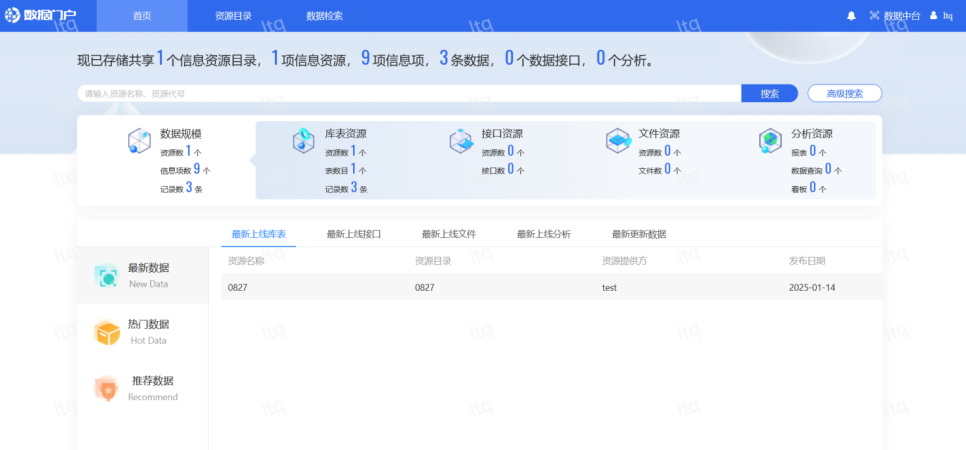The width and height of the screenshot is (966, 450).
Task: Switch to 最新更新数据 tab
Action: (x=638, y=234)
